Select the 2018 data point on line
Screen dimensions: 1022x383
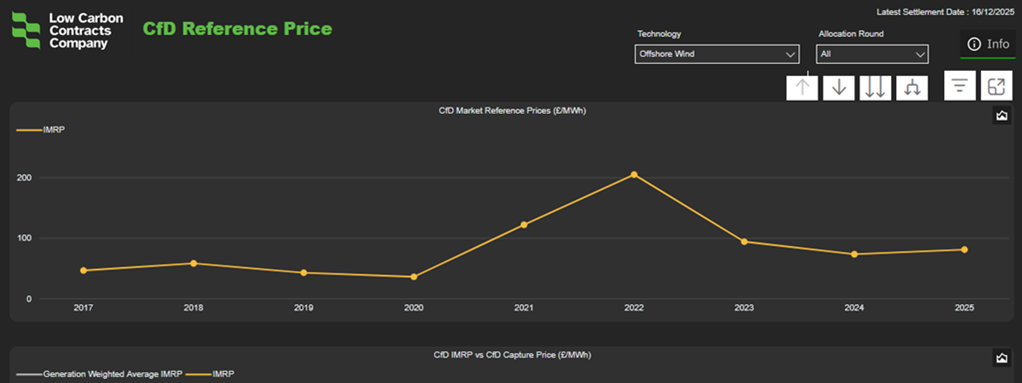(194, 263)
